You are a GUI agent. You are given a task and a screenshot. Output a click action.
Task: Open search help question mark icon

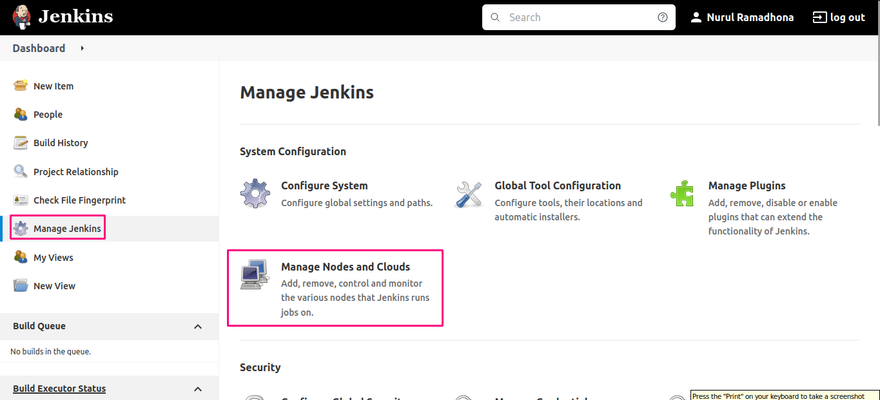point(662,17)
